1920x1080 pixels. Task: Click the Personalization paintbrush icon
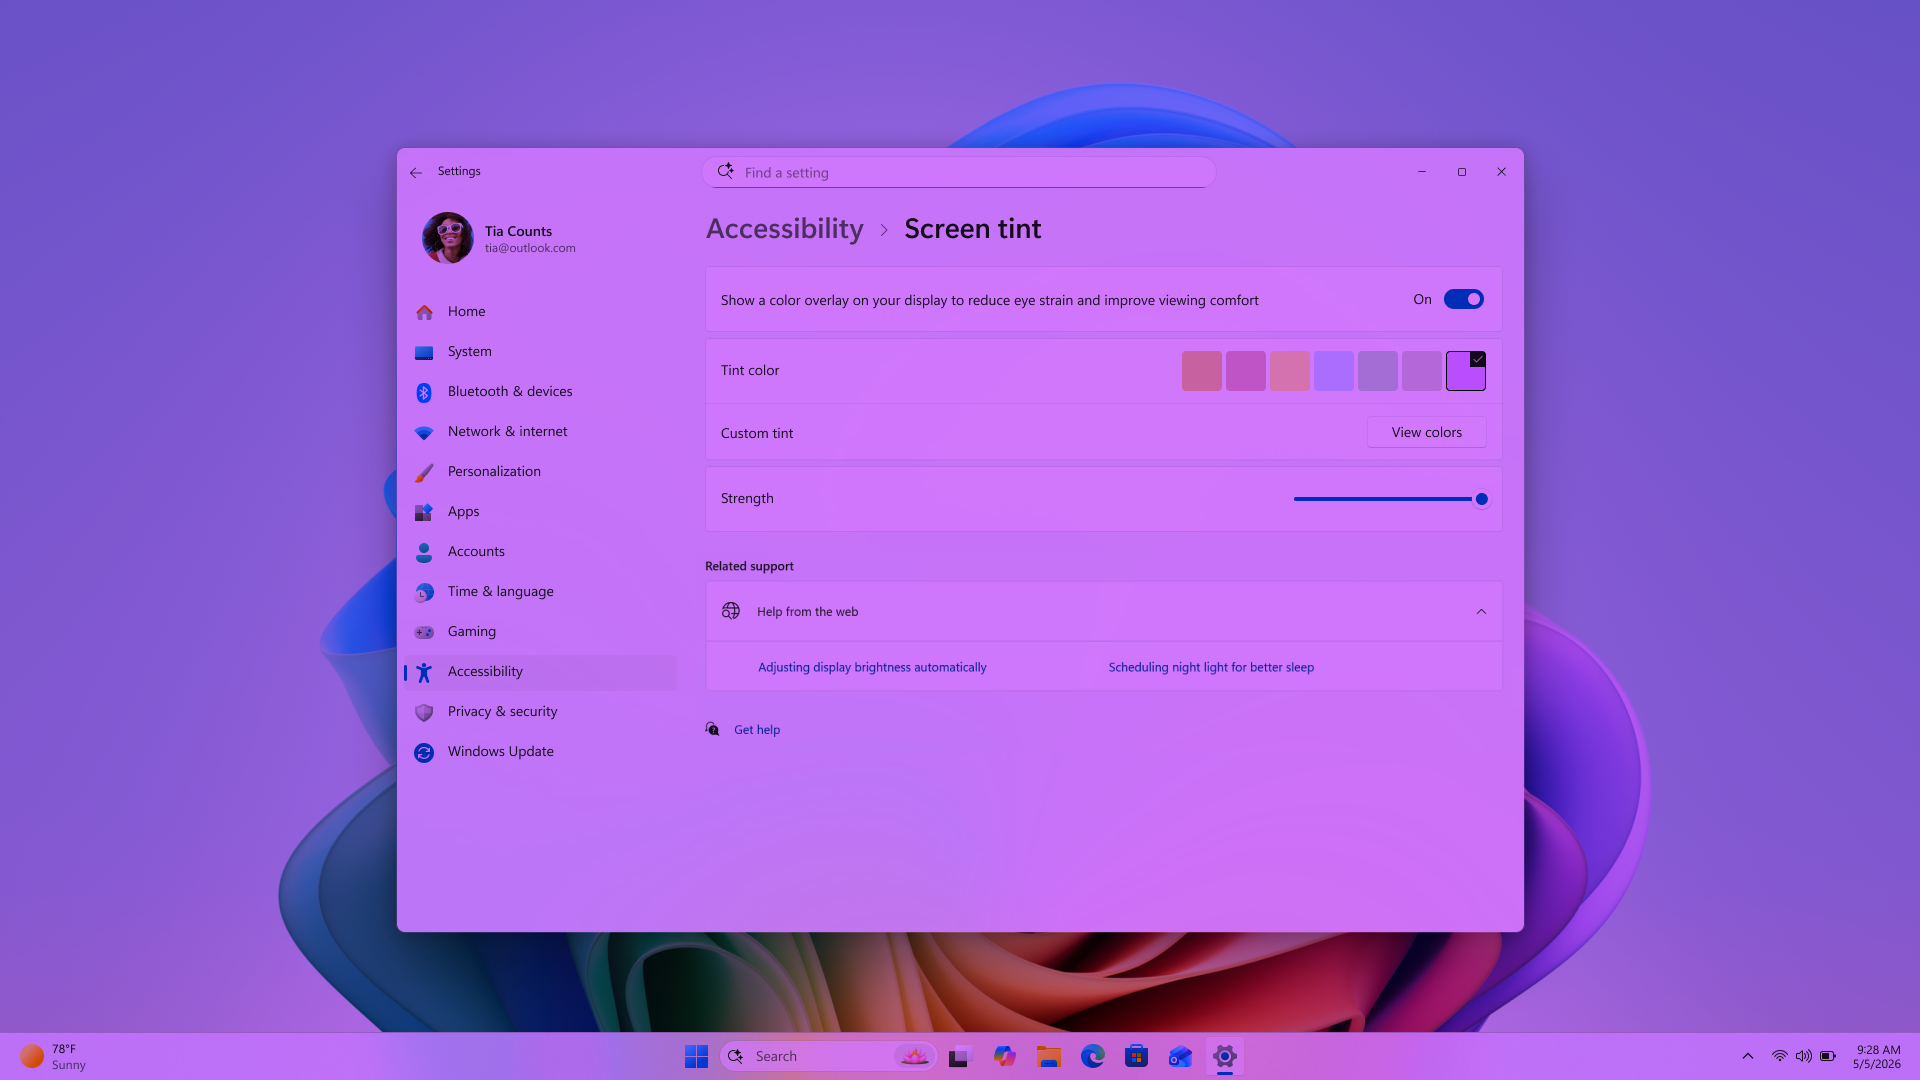pos(424,472)
